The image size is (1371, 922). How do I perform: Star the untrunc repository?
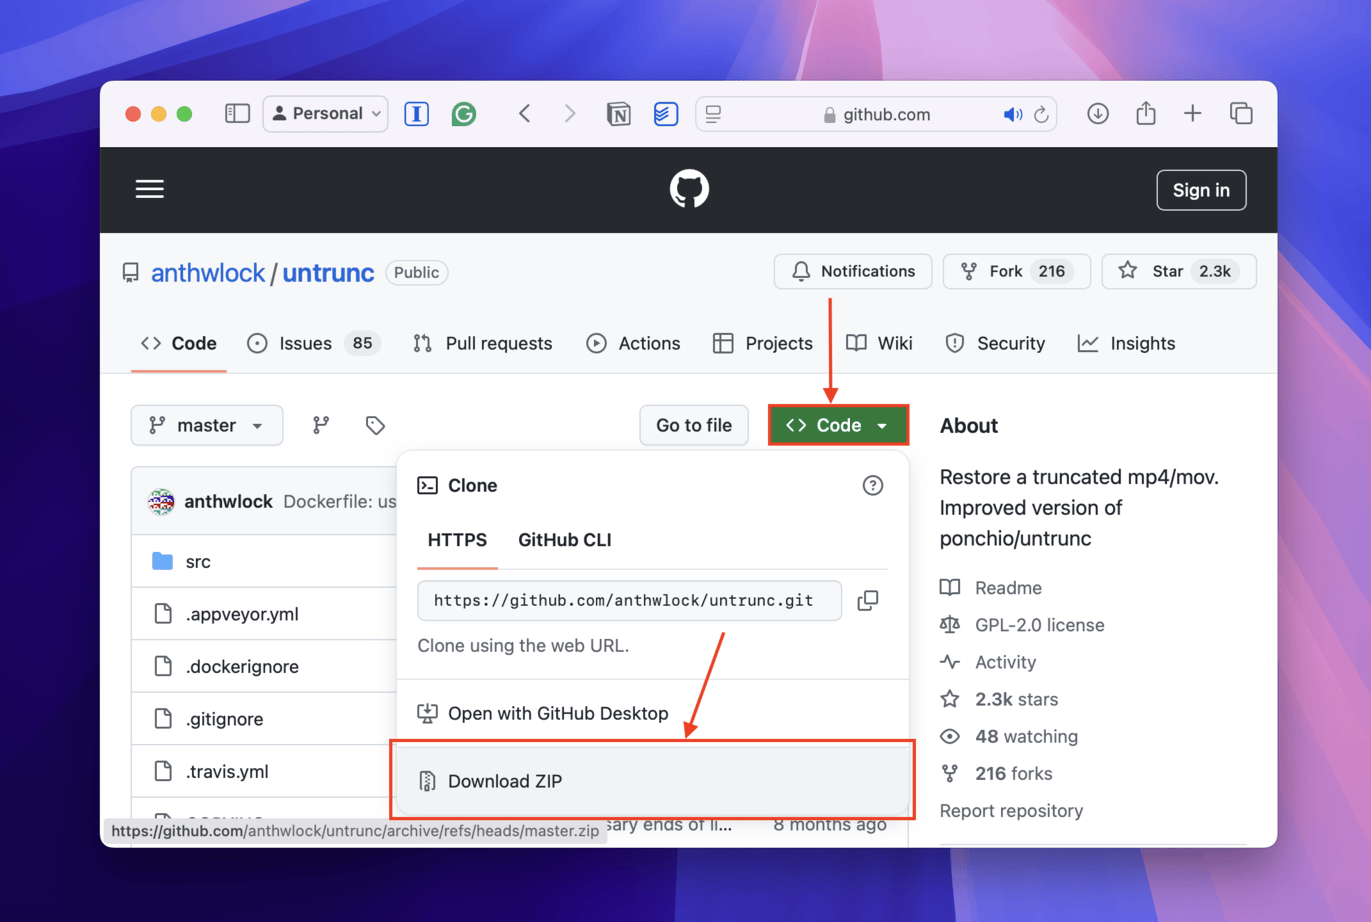click(1178, 271)
